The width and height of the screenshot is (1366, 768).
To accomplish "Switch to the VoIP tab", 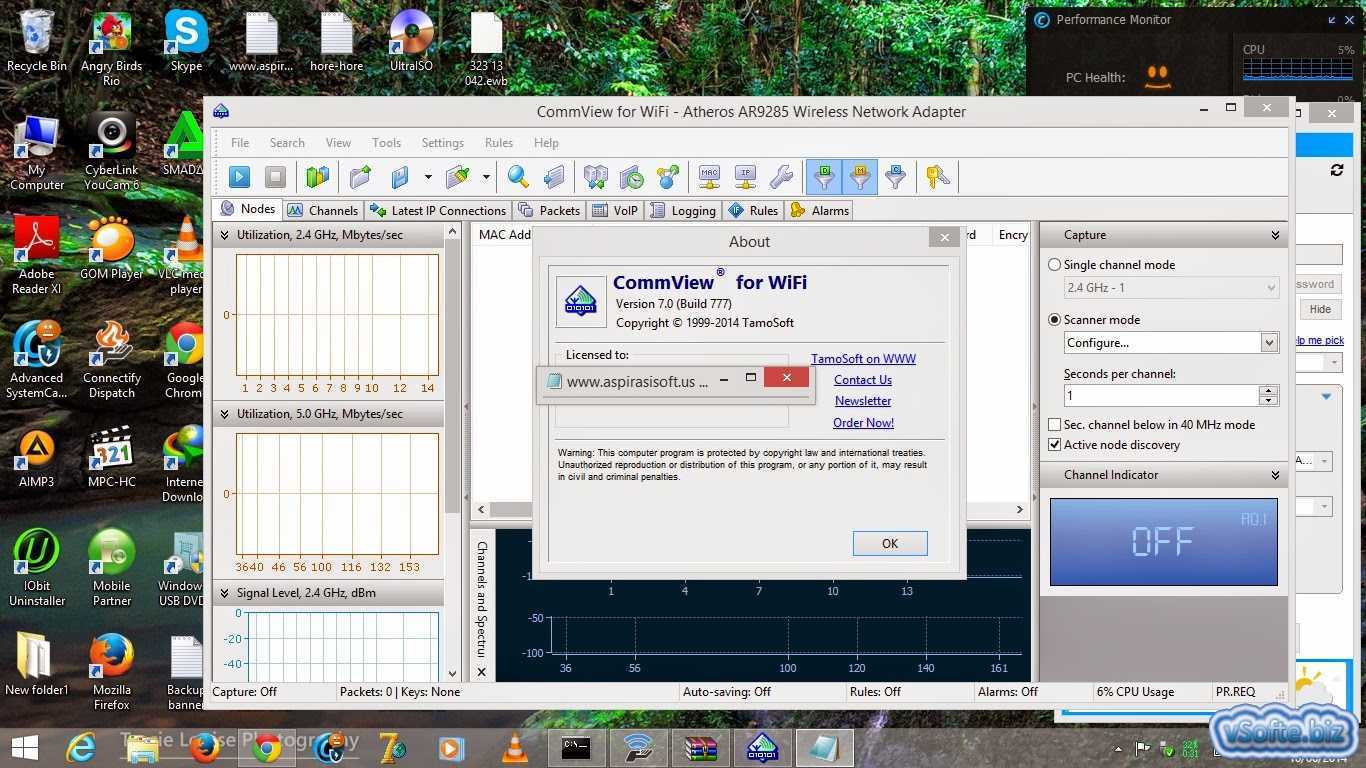I will 615,210.
